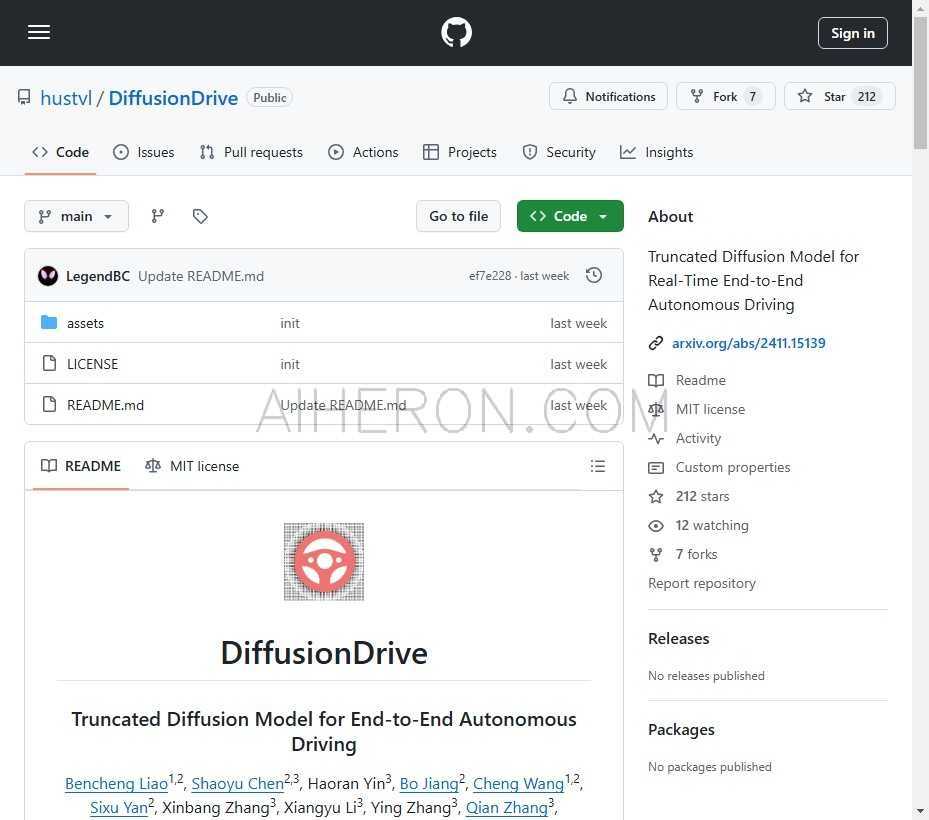Screen dimensions: 929x820
Task: Click the DiffusionDrive steering wheel logo image
Action: [x=323, y=561]
